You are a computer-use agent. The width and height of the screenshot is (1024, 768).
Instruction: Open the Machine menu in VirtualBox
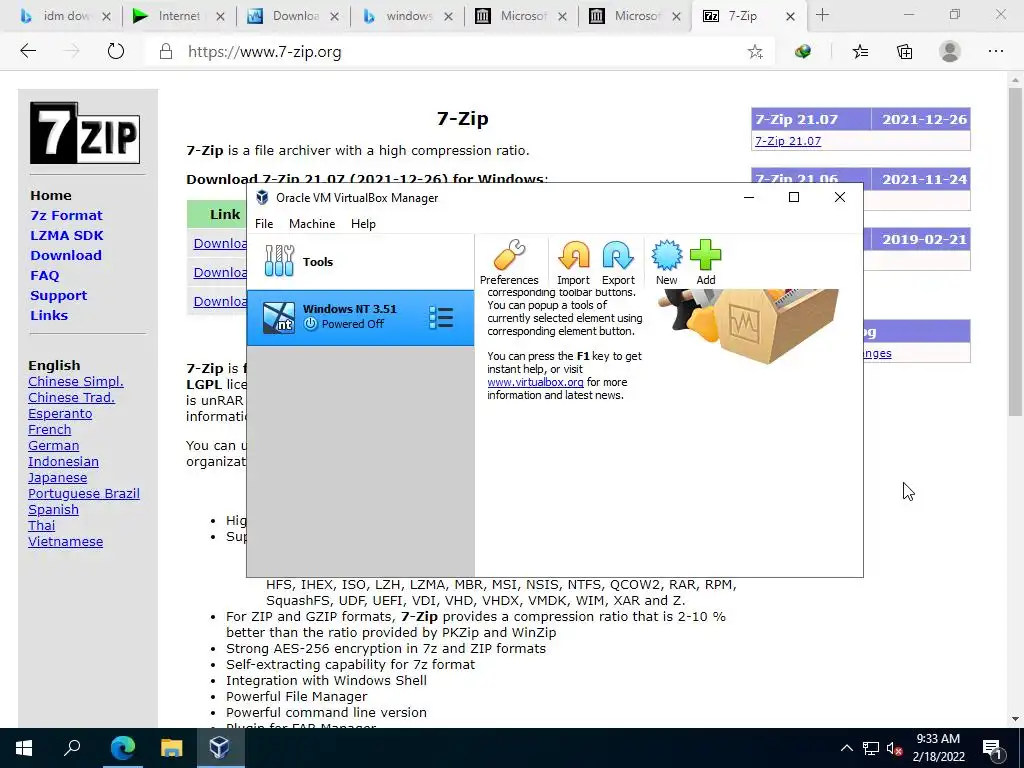coord(312,223)
